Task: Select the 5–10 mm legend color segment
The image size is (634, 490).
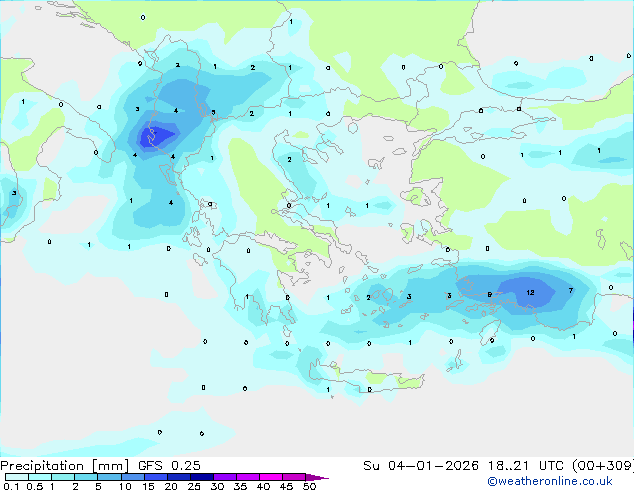Action: tap(109, 477)
